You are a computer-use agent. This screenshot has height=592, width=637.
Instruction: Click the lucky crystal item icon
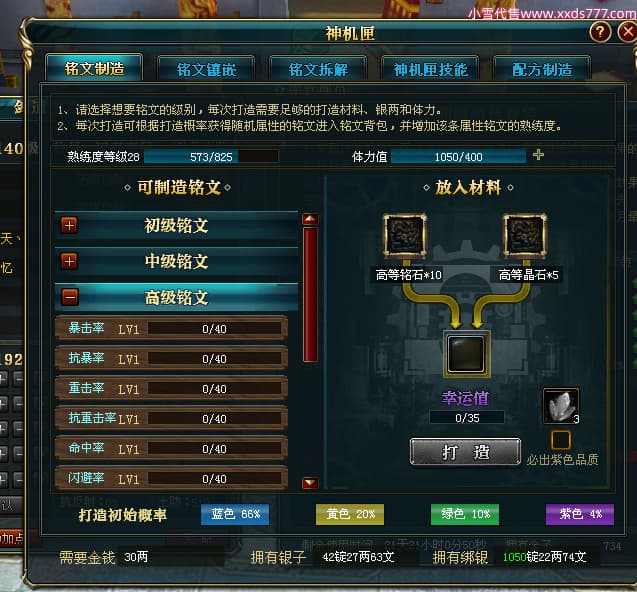point(561,406)
